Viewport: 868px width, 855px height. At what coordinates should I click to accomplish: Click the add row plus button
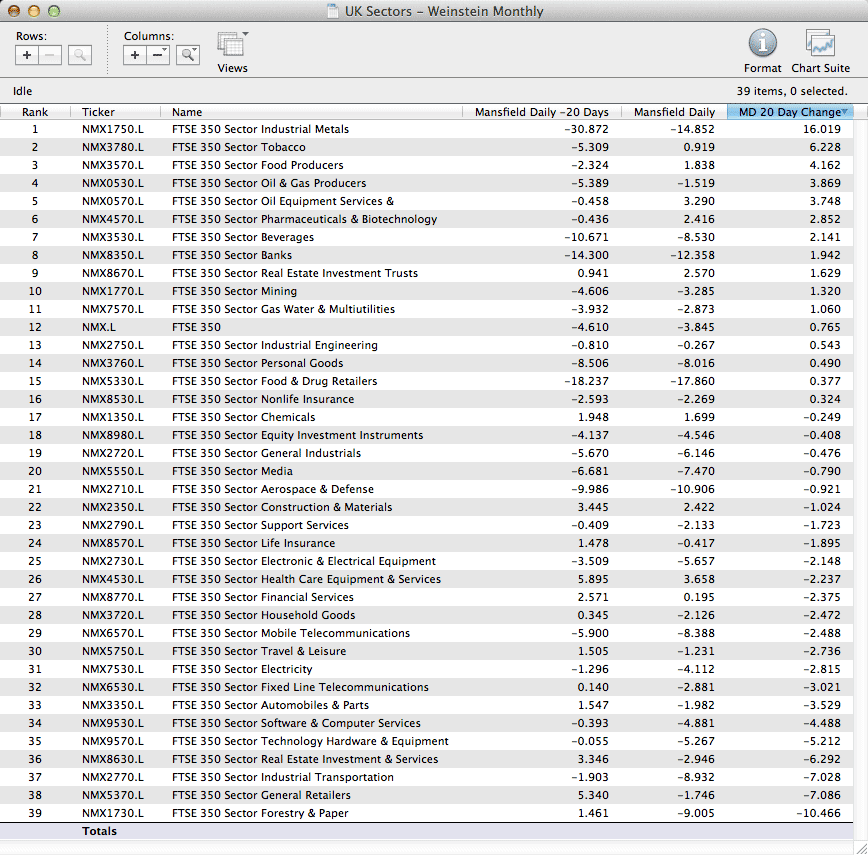tap(27, 55)
